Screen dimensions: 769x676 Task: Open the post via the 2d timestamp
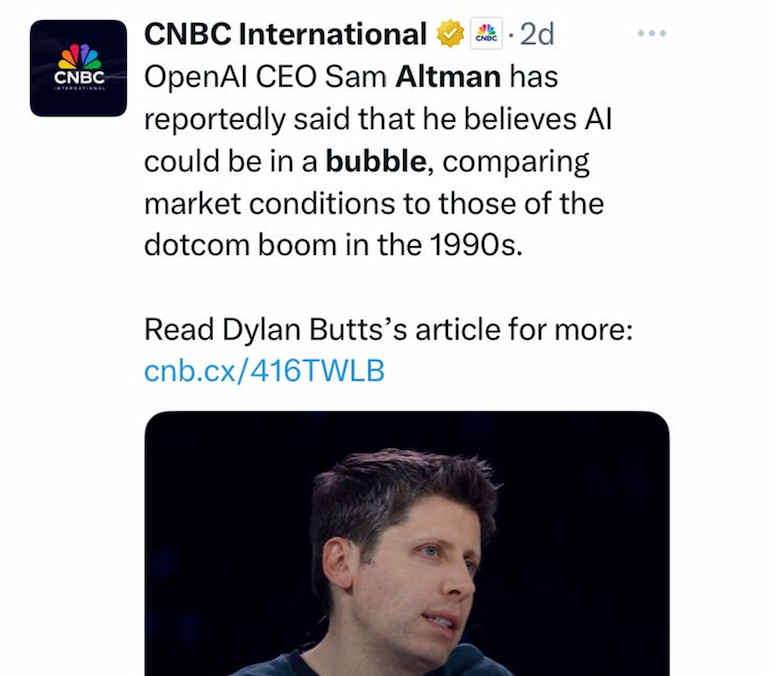point(536,35)
